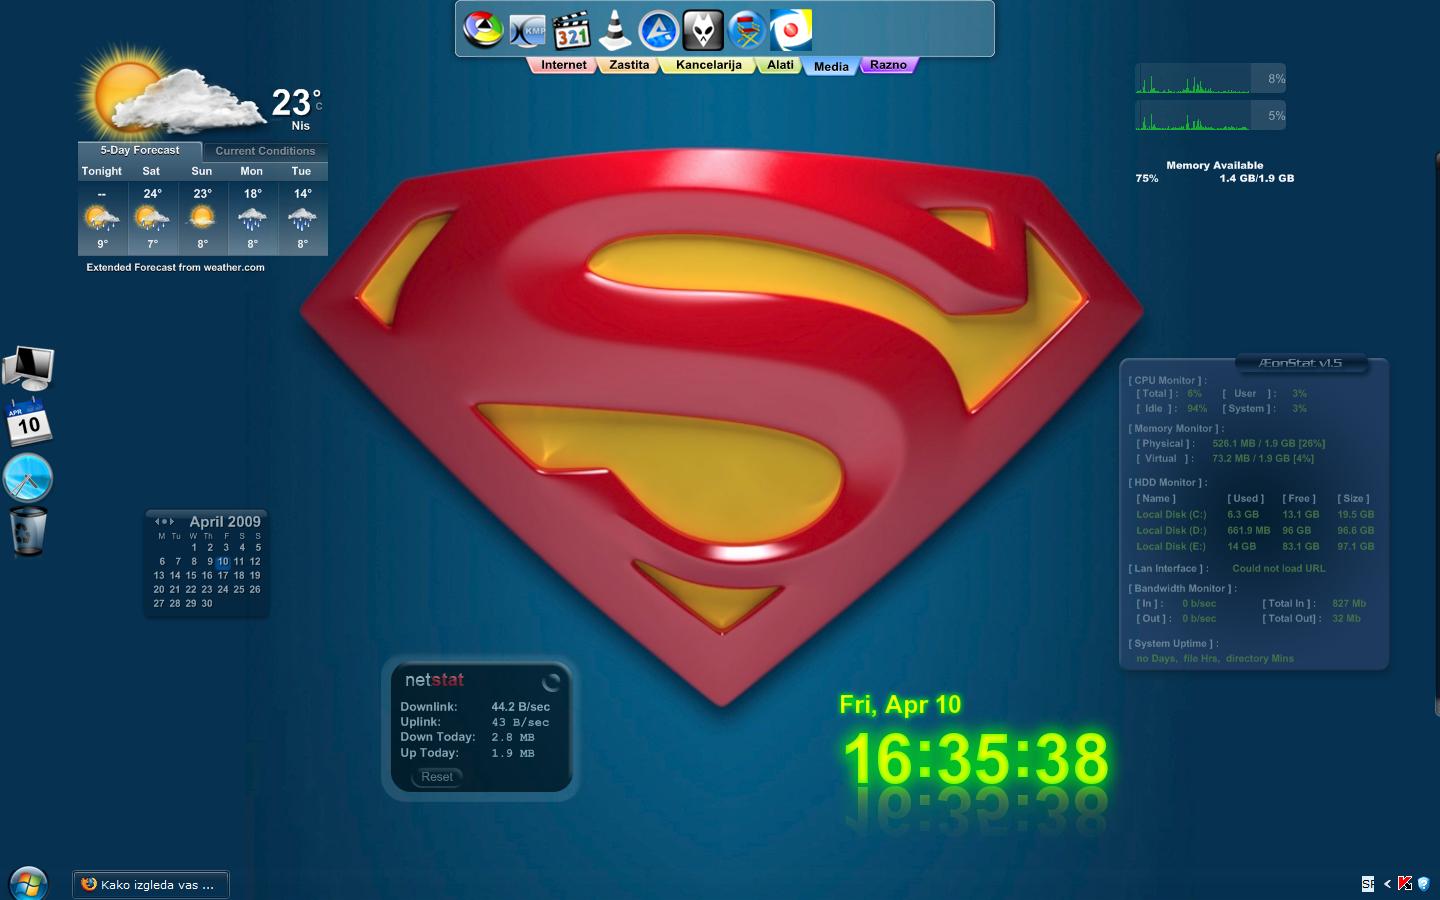Click the ÆonStat v1.5 widget title
This screenshot has height=900, width=1440.
pos(1300,363)
